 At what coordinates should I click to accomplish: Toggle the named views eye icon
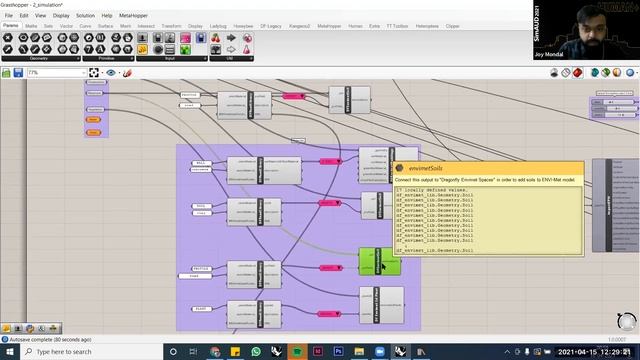[x=111, y=73]
